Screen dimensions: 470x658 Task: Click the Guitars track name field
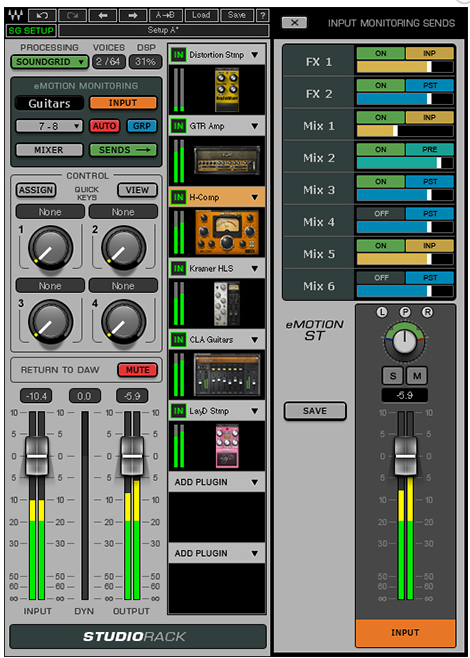[50, 103]
